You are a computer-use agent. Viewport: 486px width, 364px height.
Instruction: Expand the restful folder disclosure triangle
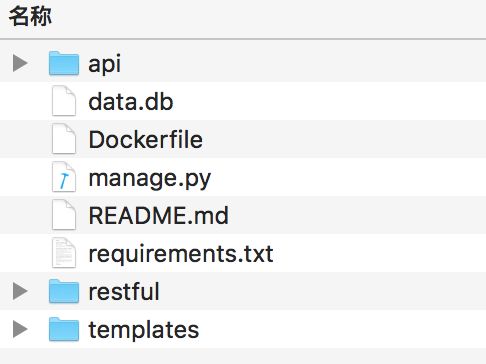tap(20, 291)
